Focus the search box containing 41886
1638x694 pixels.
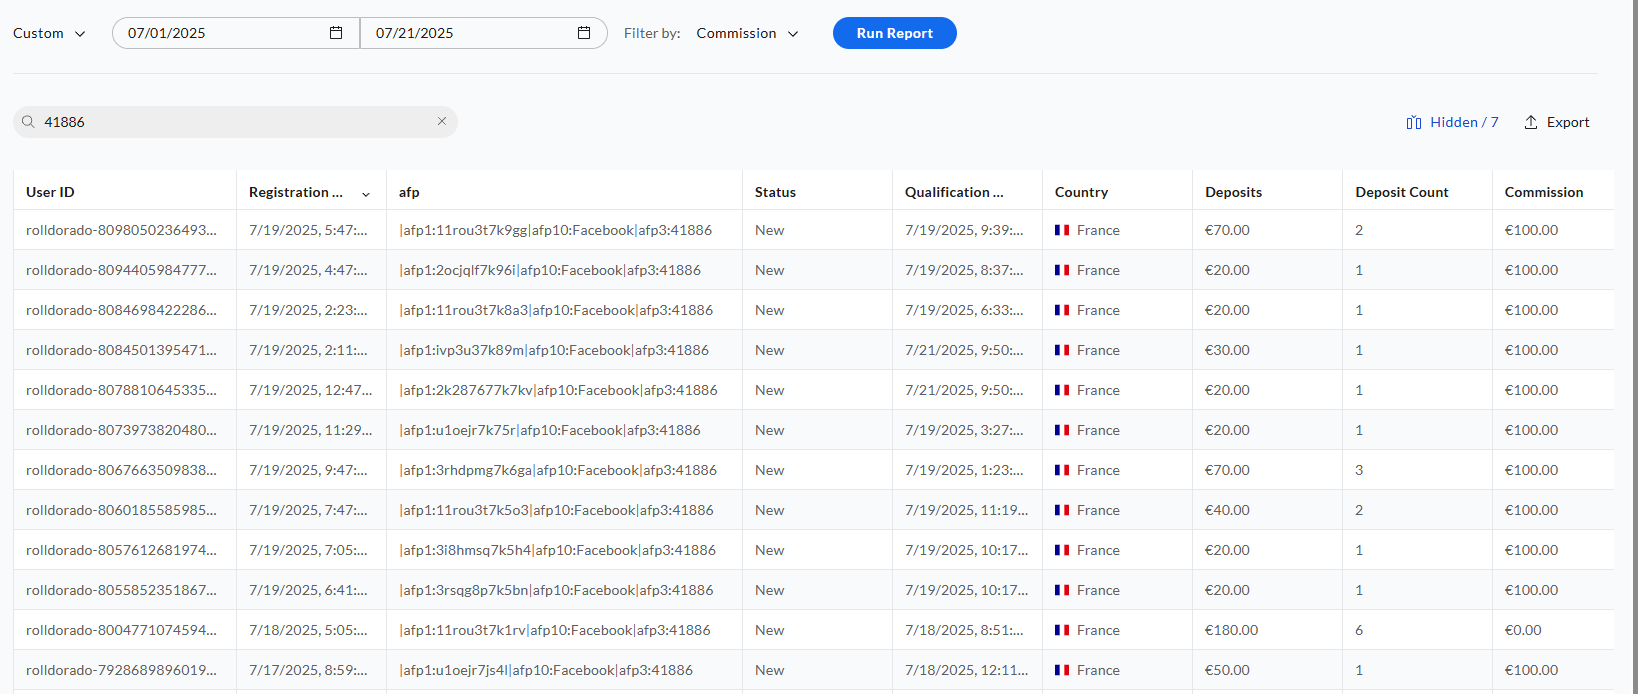[235, 122]
